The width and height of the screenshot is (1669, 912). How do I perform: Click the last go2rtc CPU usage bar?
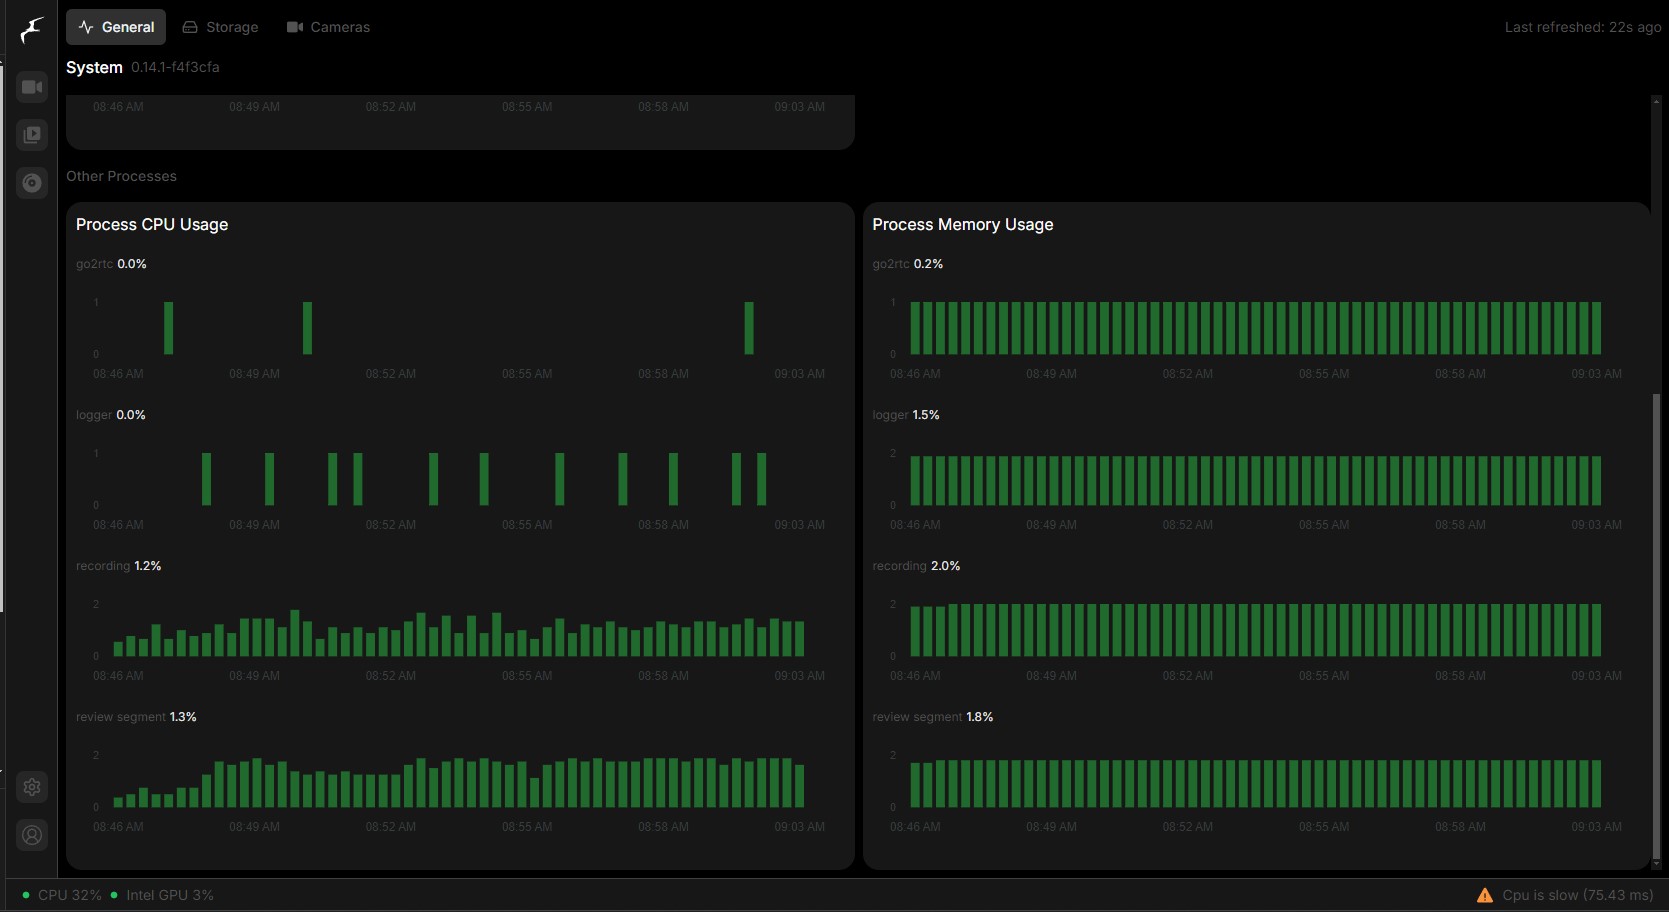(x=749, y=328)
